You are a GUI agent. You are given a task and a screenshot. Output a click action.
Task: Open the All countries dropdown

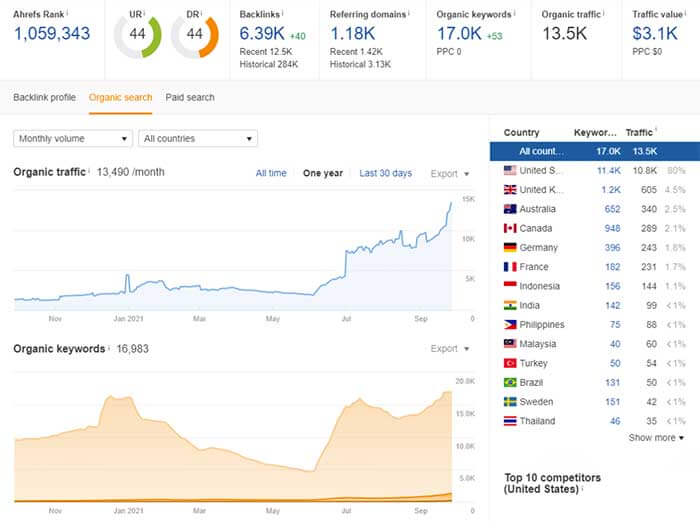[198, 138]
